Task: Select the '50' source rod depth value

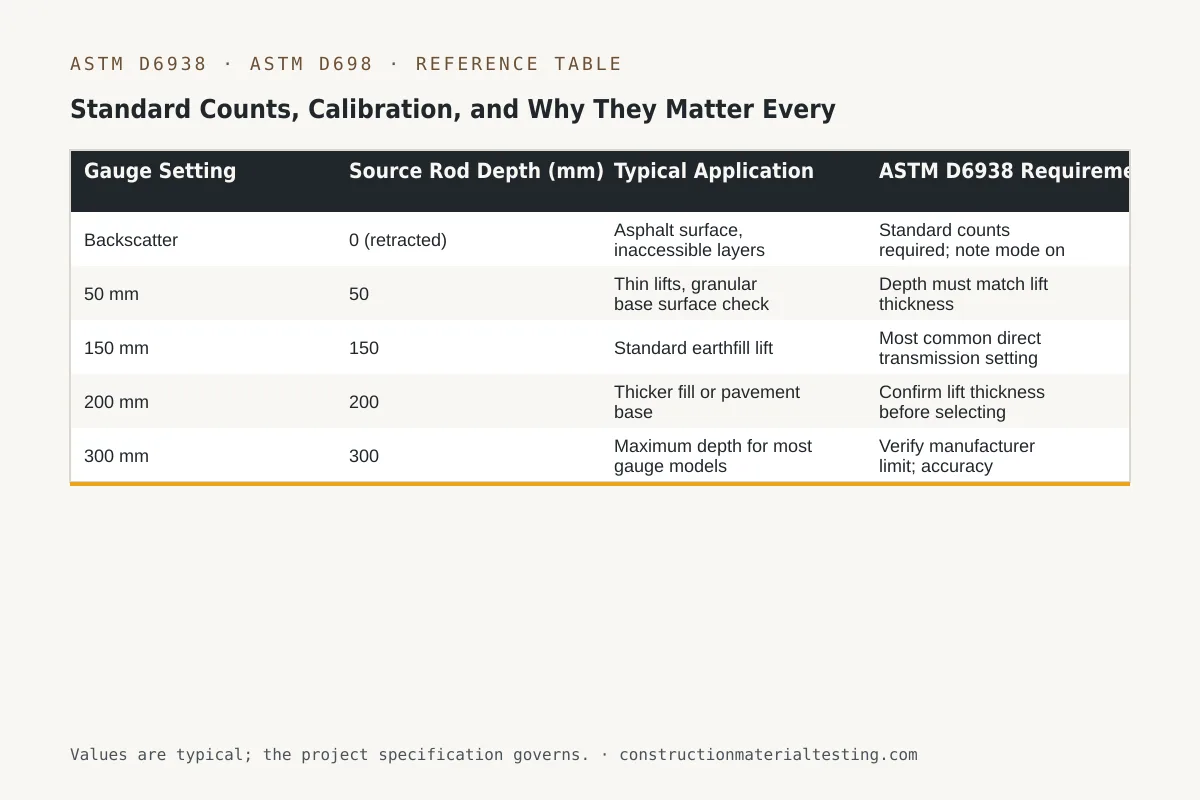Action: 359,294
